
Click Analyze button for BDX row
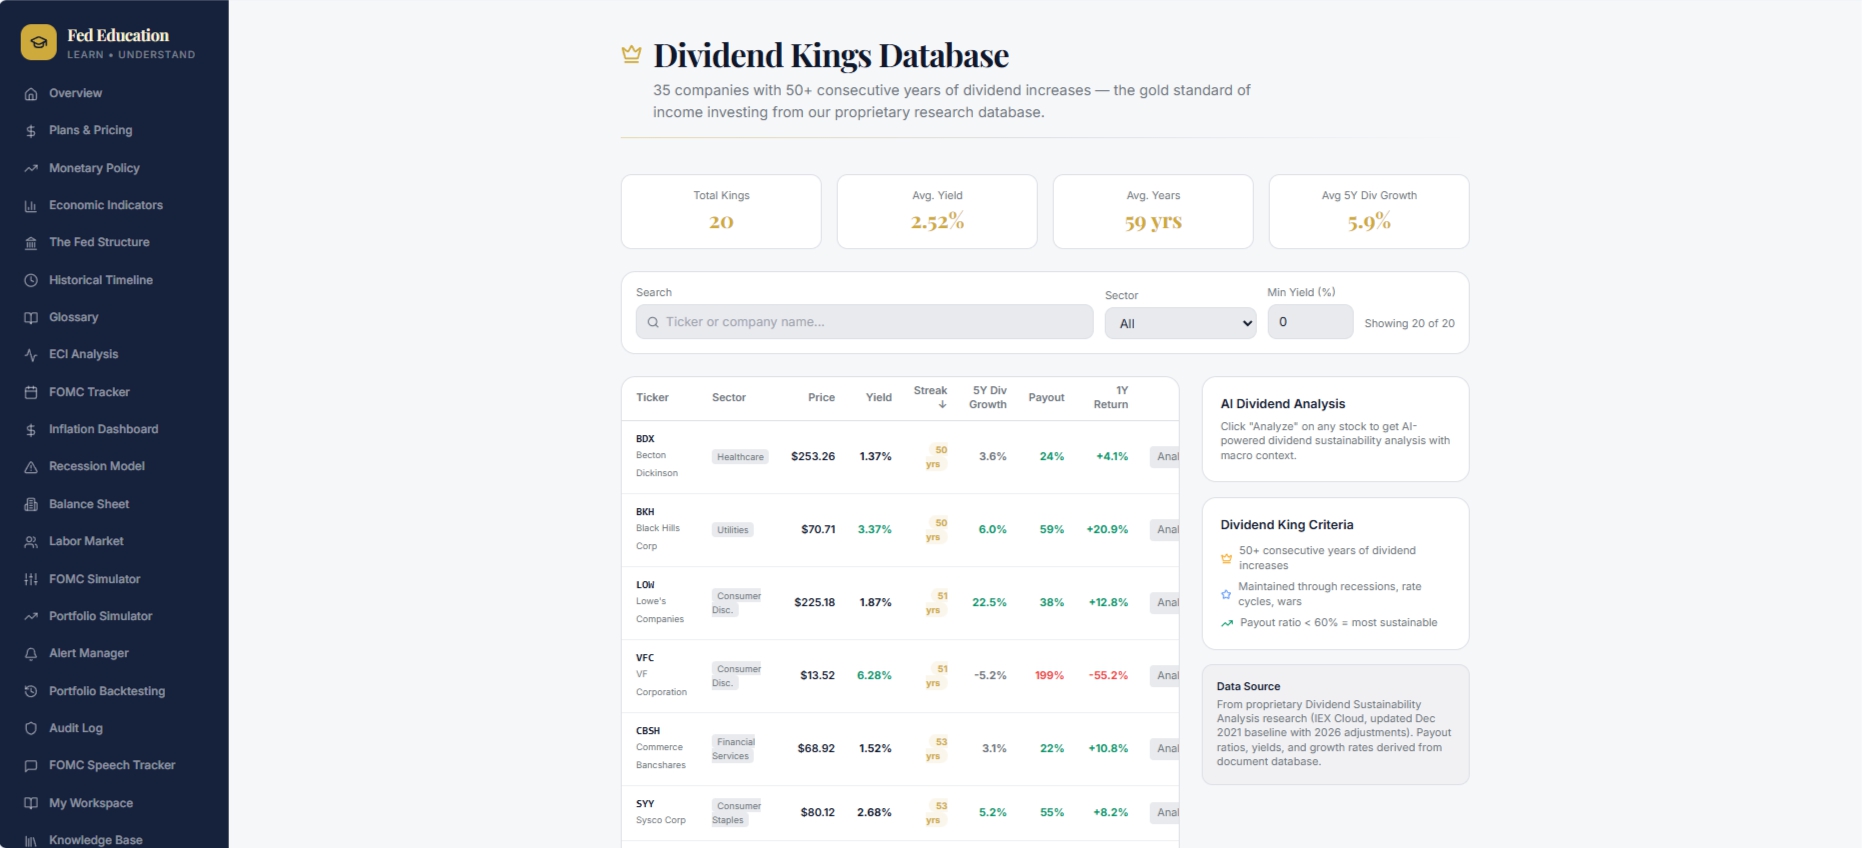[x=1165, y=456]
